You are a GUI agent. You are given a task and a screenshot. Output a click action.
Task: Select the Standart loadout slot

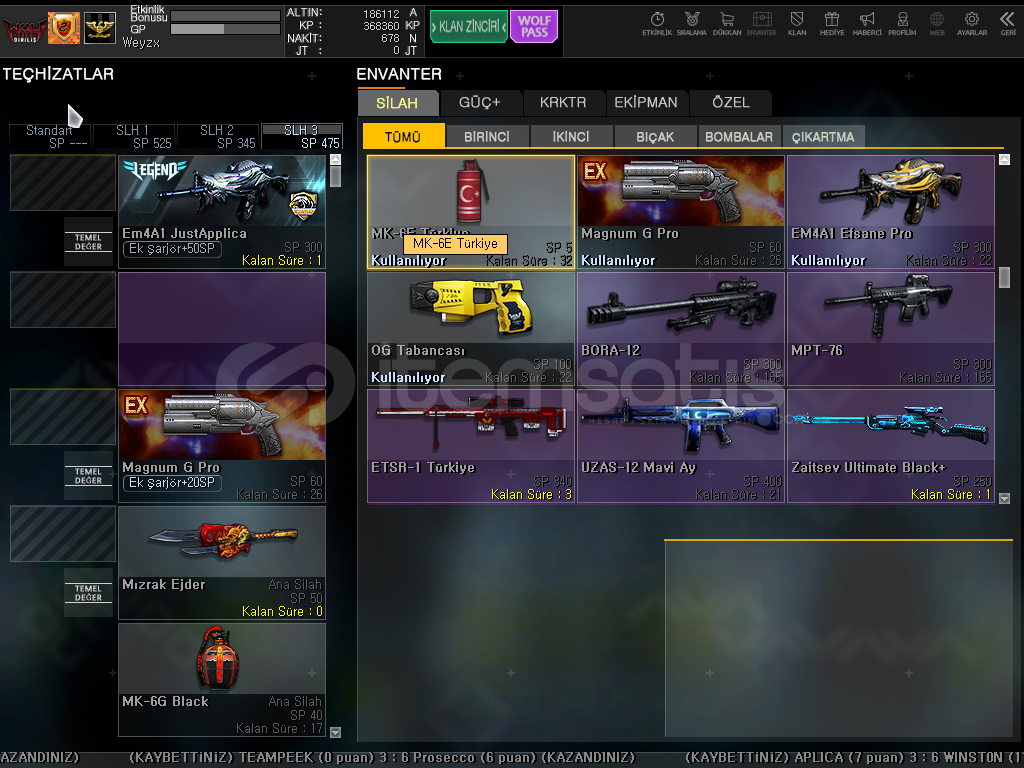pyautogui.click(x=50, y=136)
